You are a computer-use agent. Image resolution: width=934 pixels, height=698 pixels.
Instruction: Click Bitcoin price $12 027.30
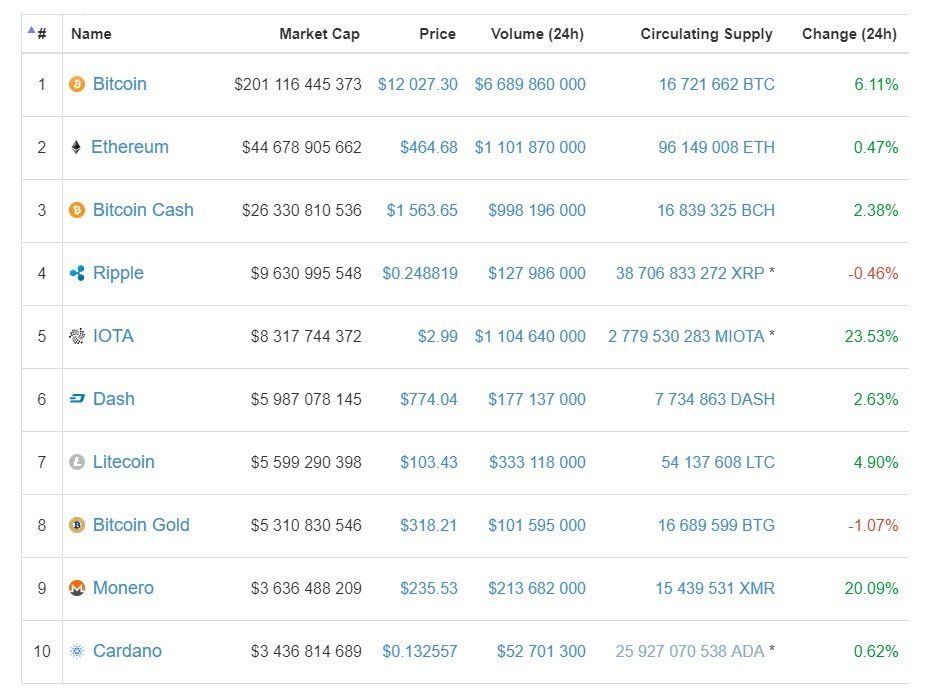418,85
